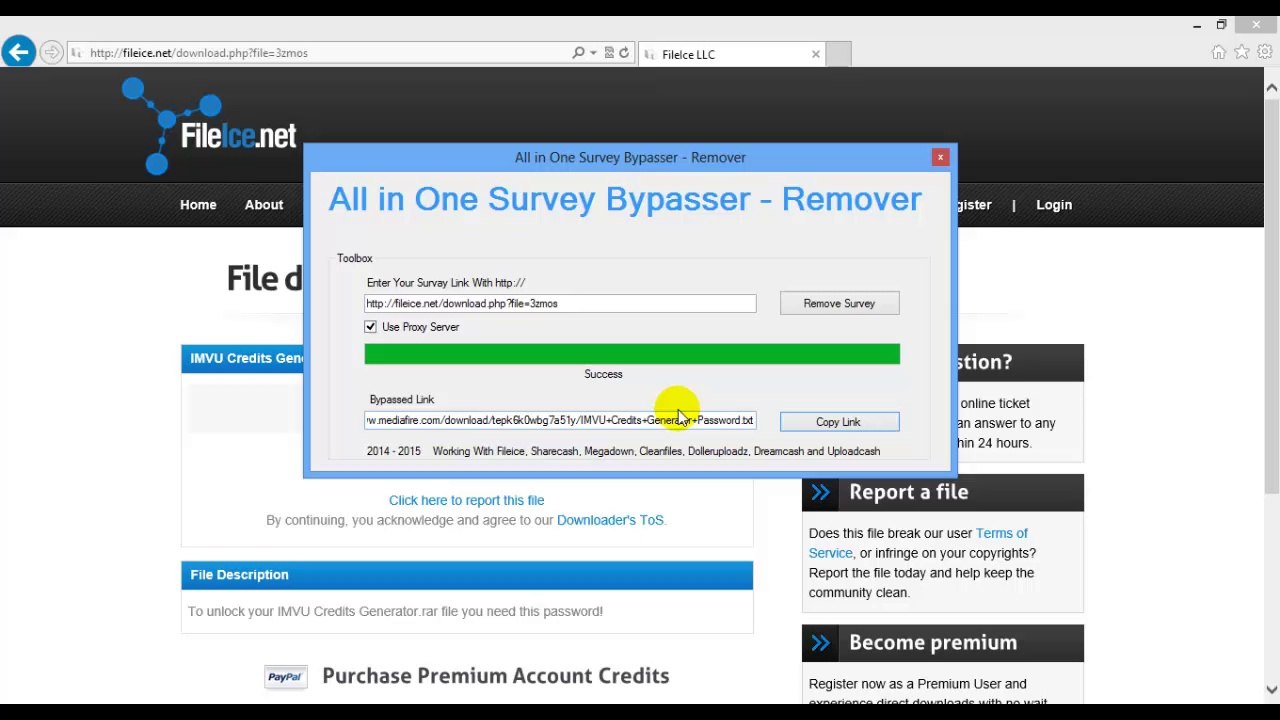Open the About menu item on FileIce
The image size is (1280, 720).
264,205
